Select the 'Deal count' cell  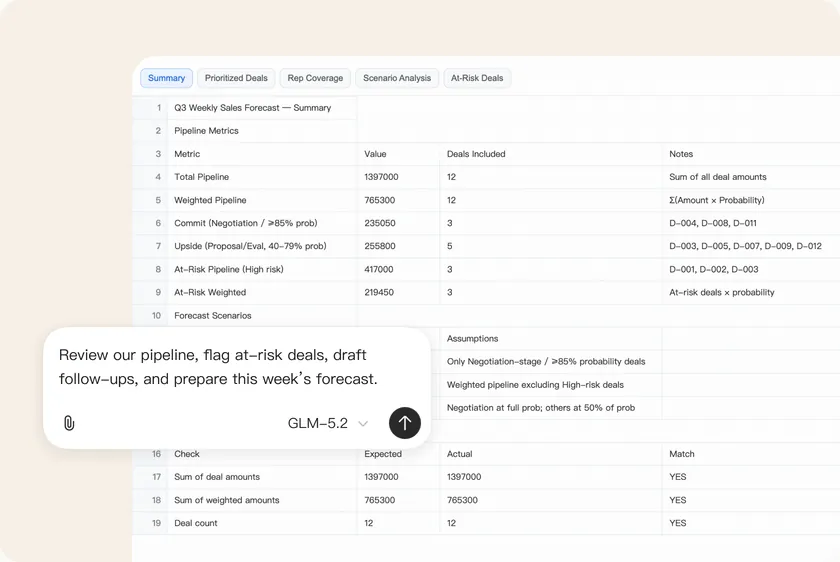(262, 523)
